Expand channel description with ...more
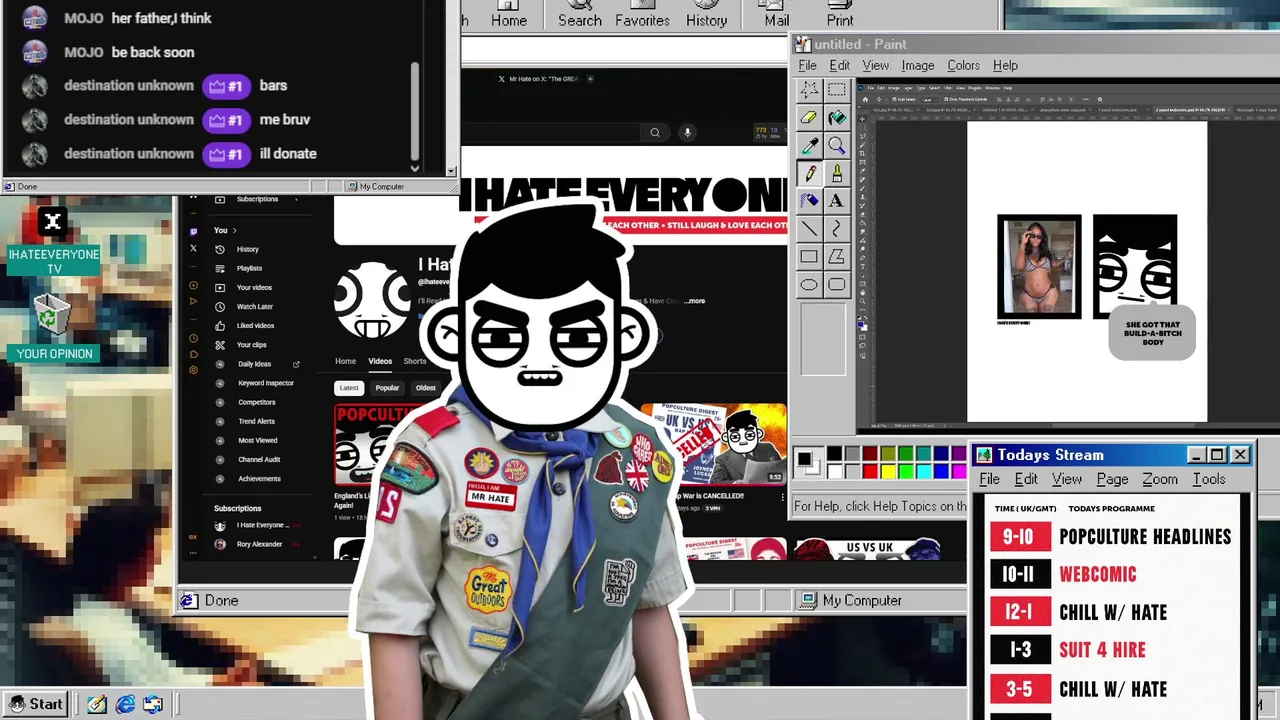This screenshot has height=720, width=1280. (694, 301)
